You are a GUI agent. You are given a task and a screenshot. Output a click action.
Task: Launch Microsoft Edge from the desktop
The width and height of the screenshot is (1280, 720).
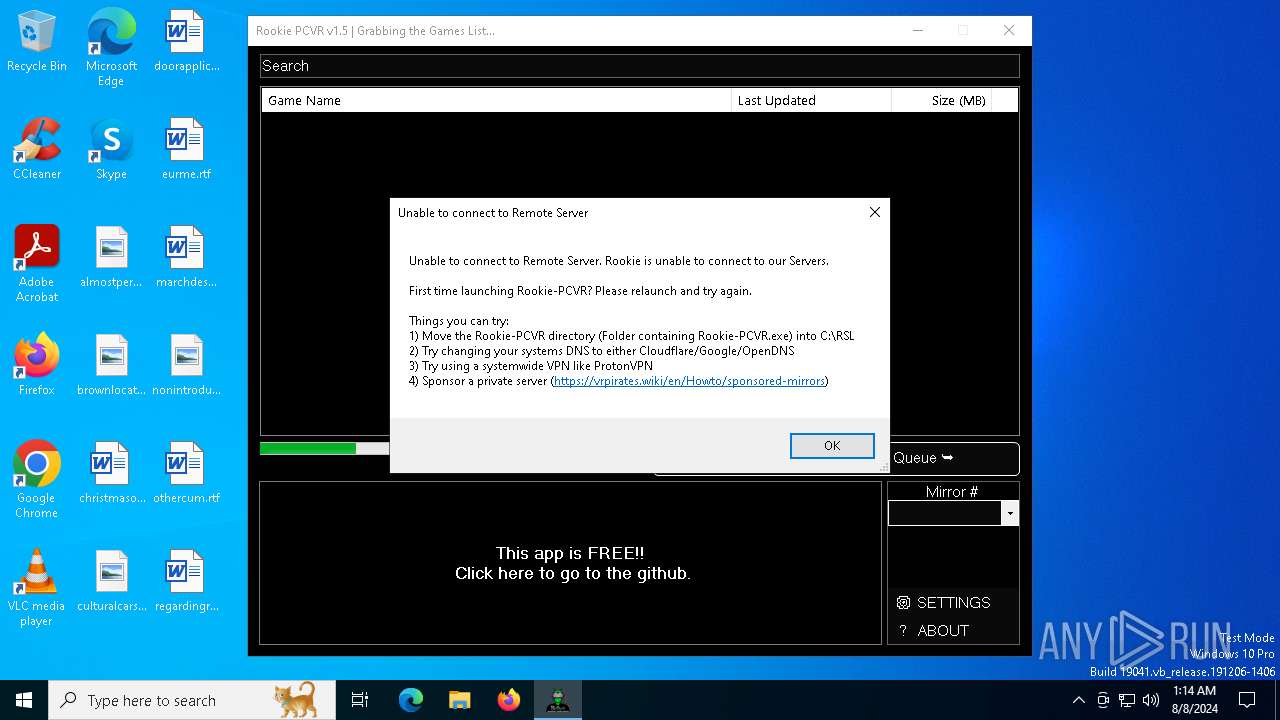click(x=111, y=48)
